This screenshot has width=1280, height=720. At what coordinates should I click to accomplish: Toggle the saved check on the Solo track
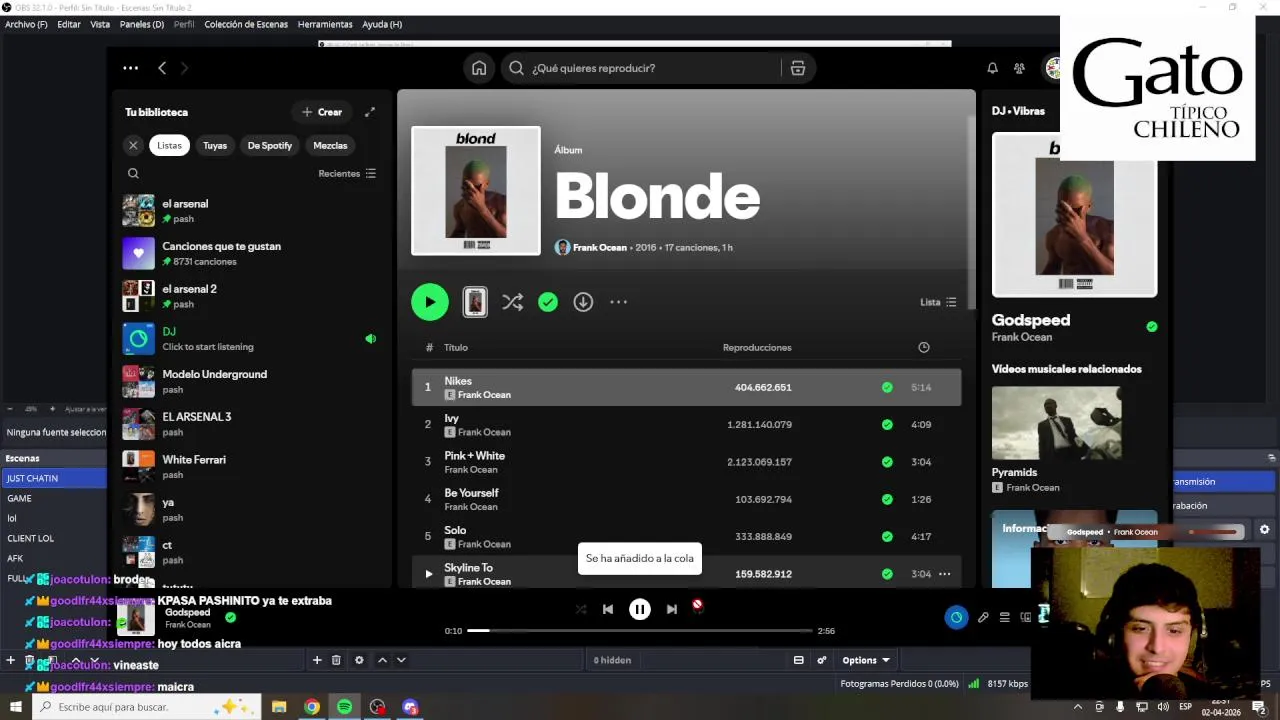(887, 536)
